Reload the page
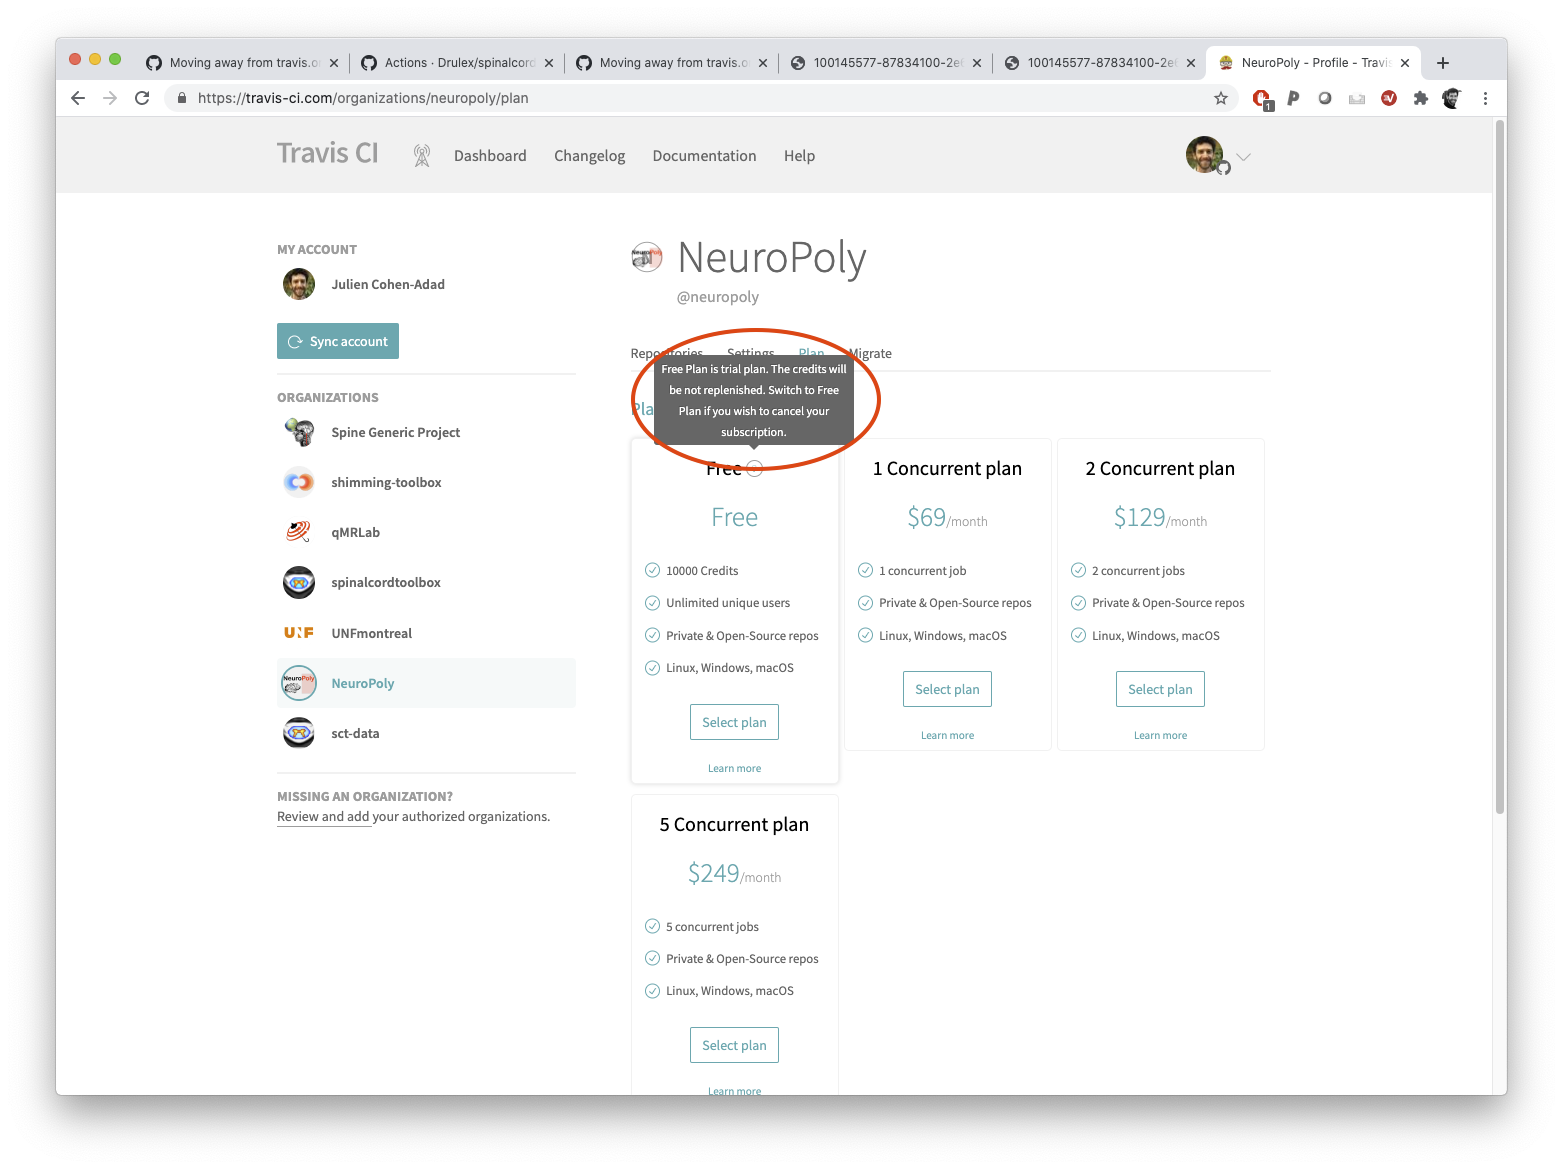The width and height of the screenshot is (1563, 1169). tap(142, 98)
